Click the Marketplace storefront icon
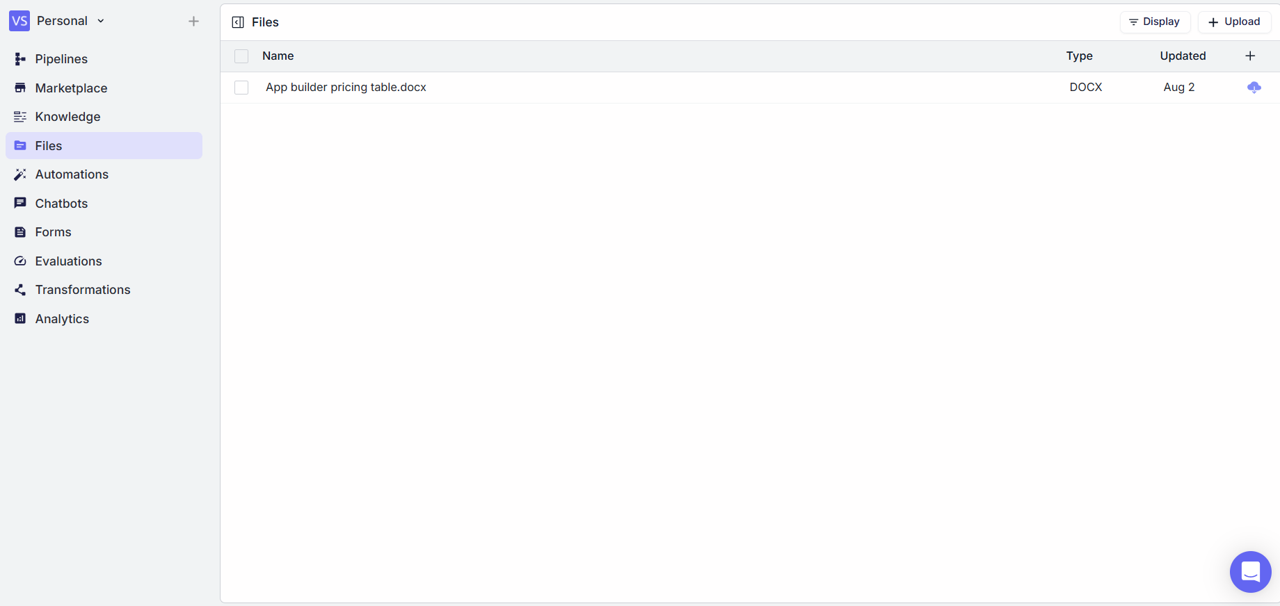 [20, 88]
